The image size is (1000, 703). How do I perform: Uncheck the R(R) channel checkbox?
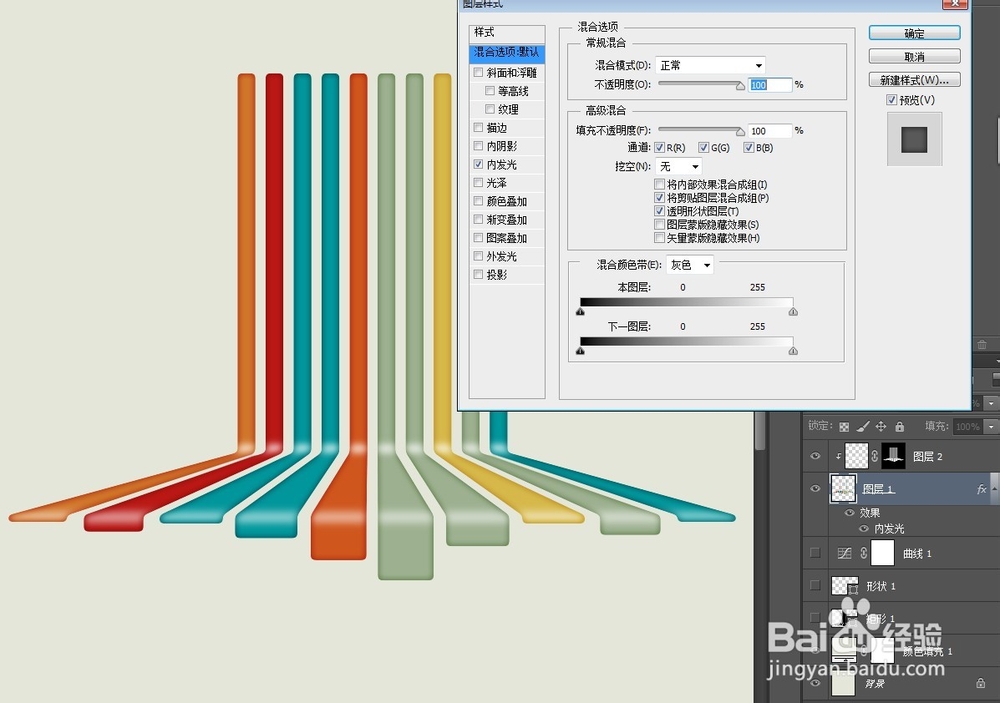(x=659, y=148)
